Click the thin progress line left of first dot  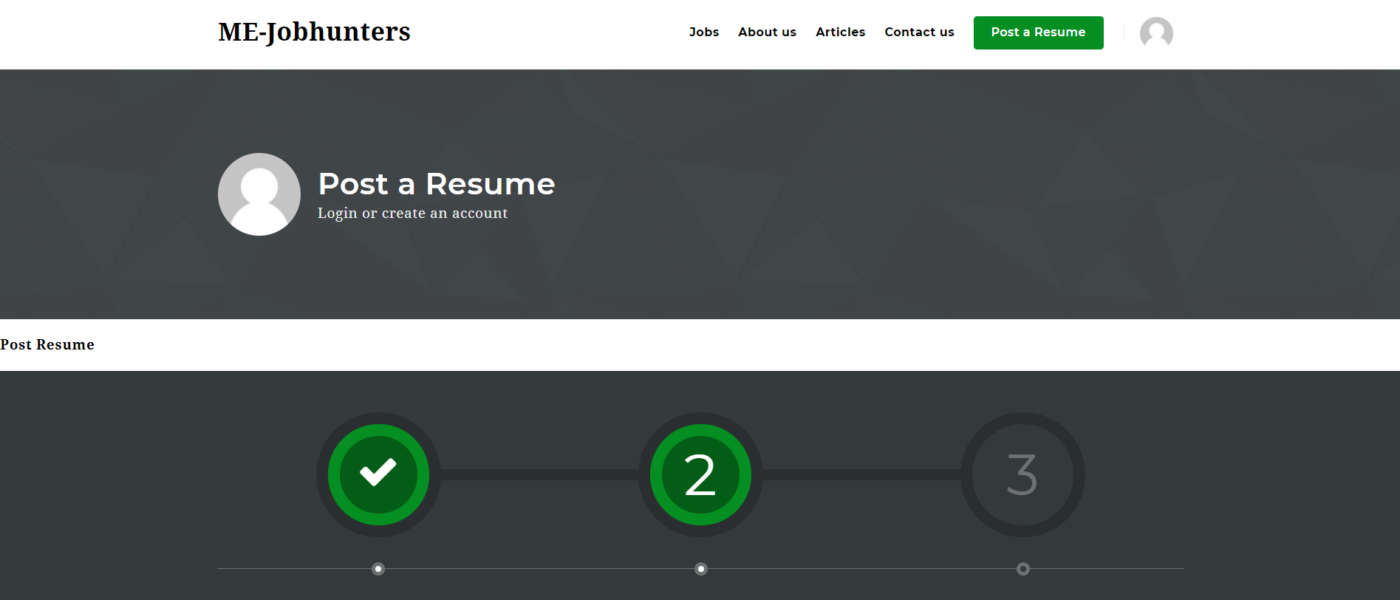click(295, 569)
